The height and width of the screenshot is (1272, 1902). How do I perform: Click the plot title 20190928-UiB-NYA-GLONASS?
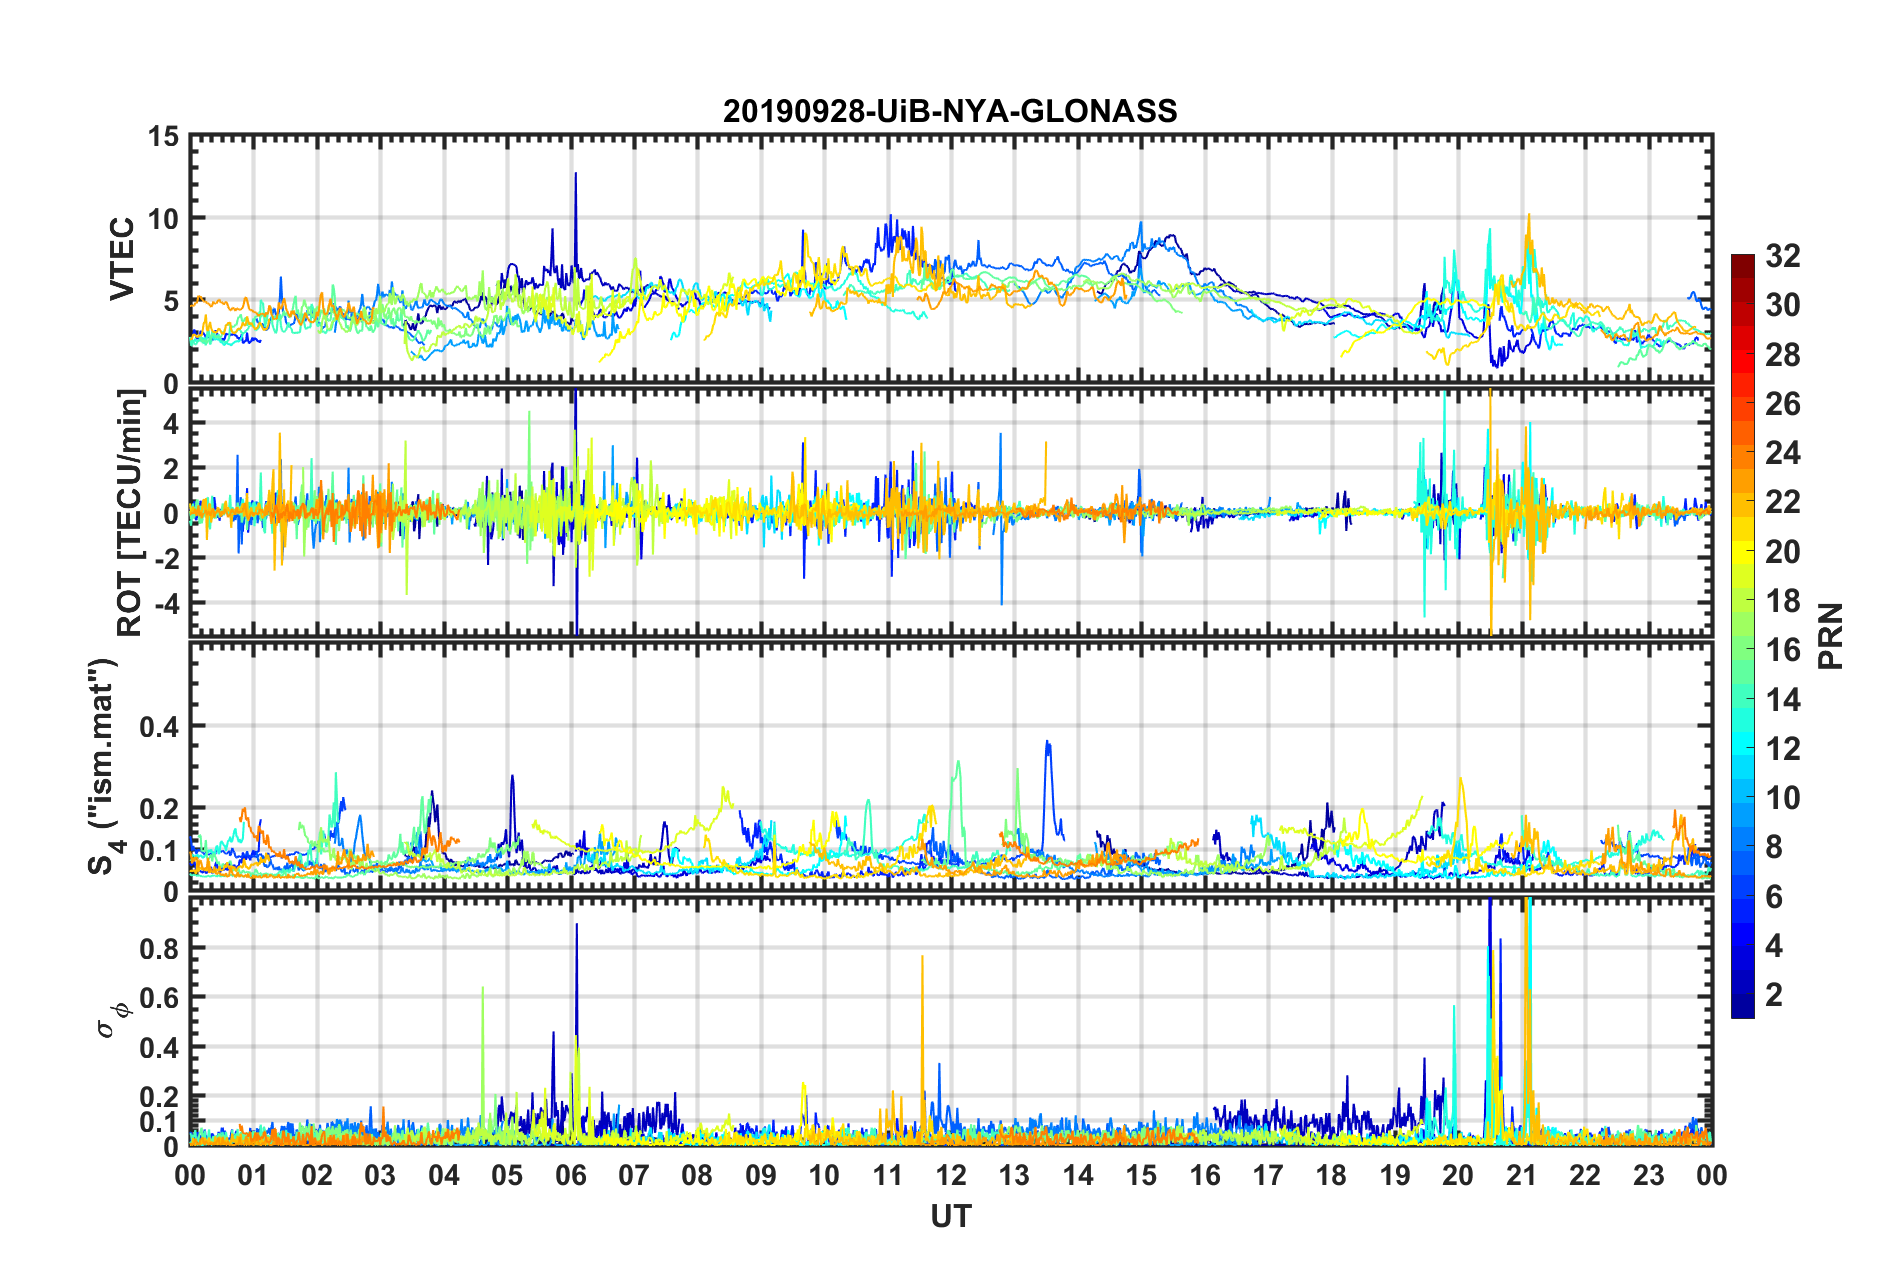[950, 111]
